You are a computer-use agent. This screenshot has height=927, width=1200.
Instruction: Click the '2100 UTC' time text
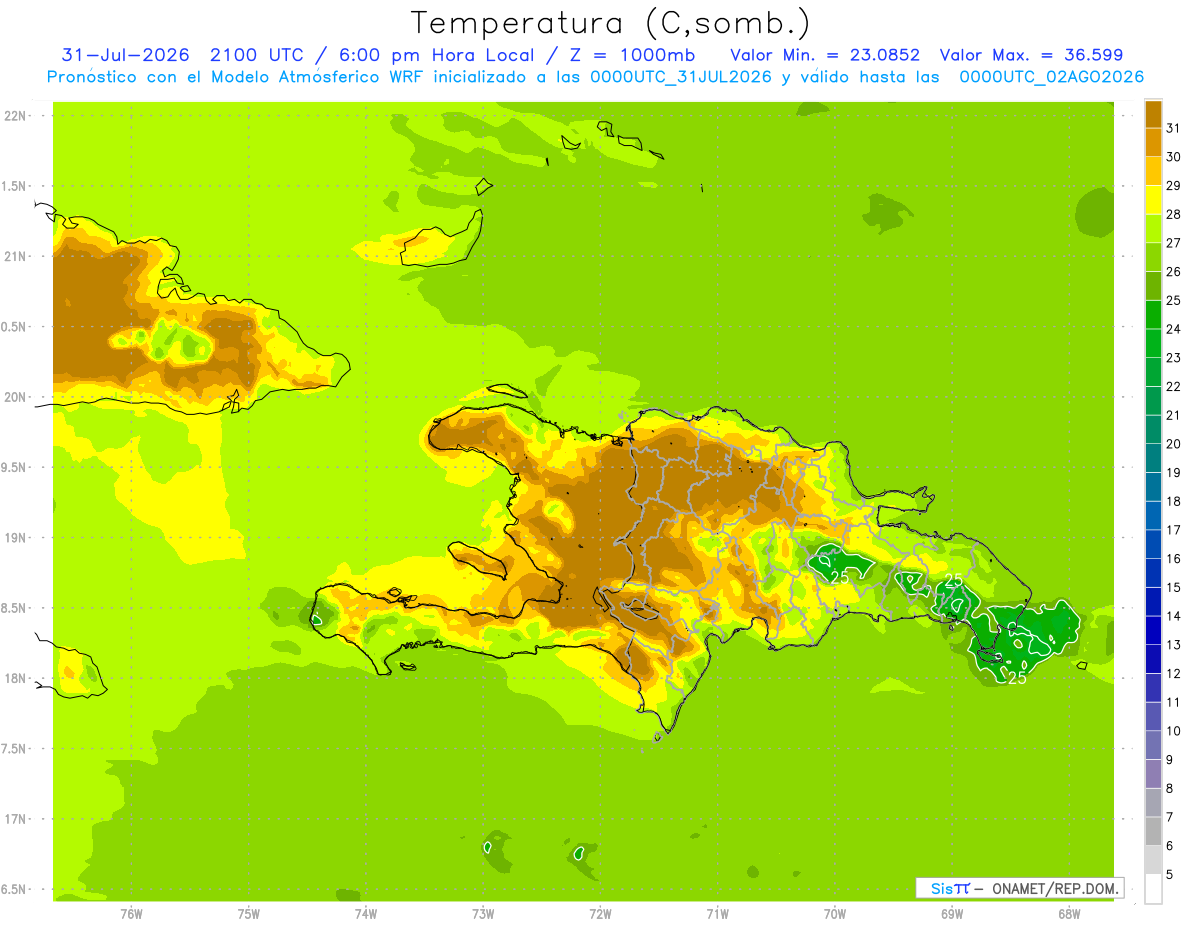[257, 54]
